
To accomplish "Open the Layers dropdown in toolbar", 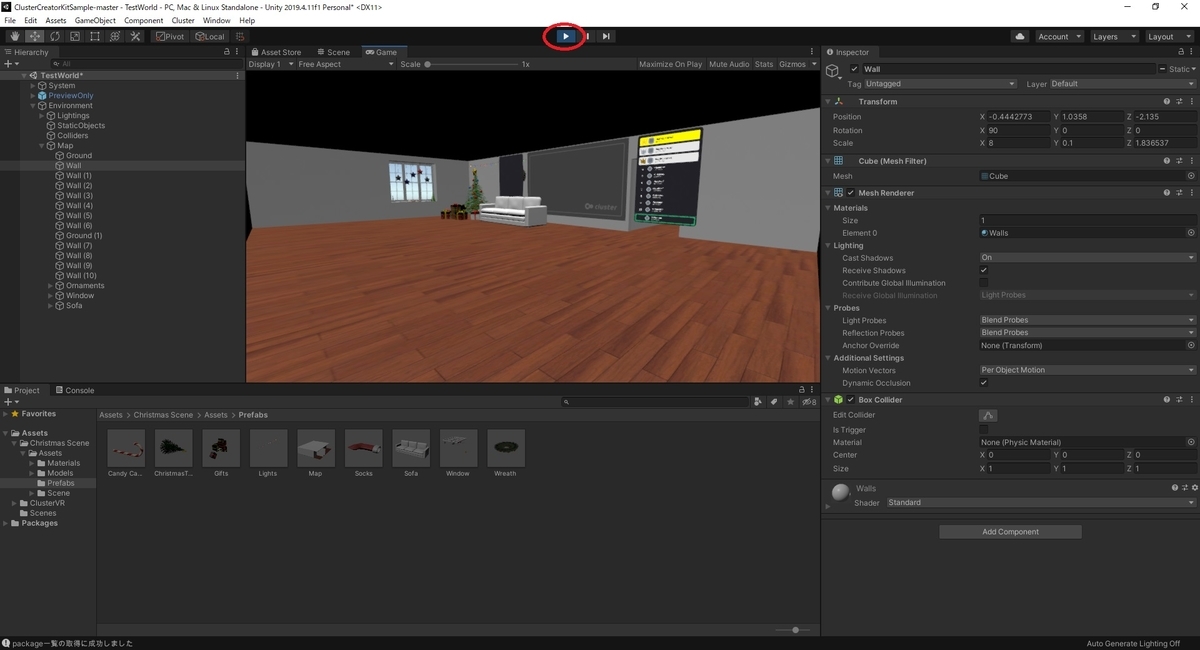I will point(1113,36).
